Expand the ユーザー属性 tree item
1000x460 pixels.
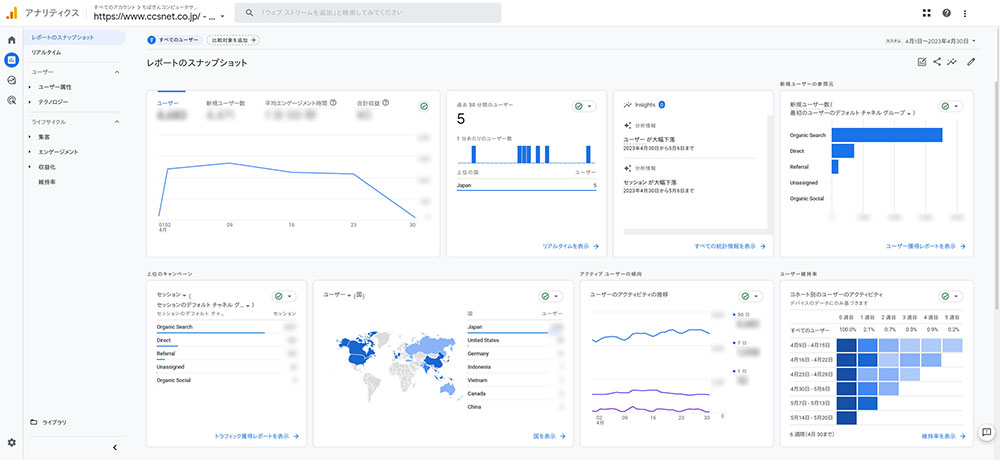[29, 87]
